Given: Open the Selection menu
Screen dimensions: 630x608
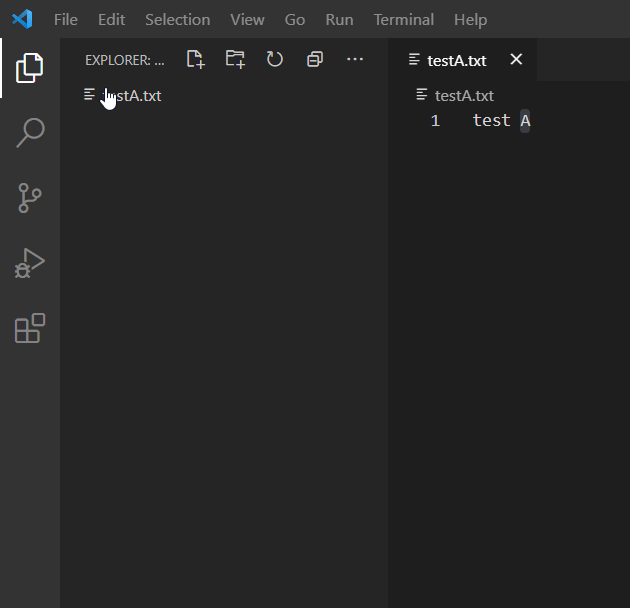Looking at the screenshot, I should point(177,19).
